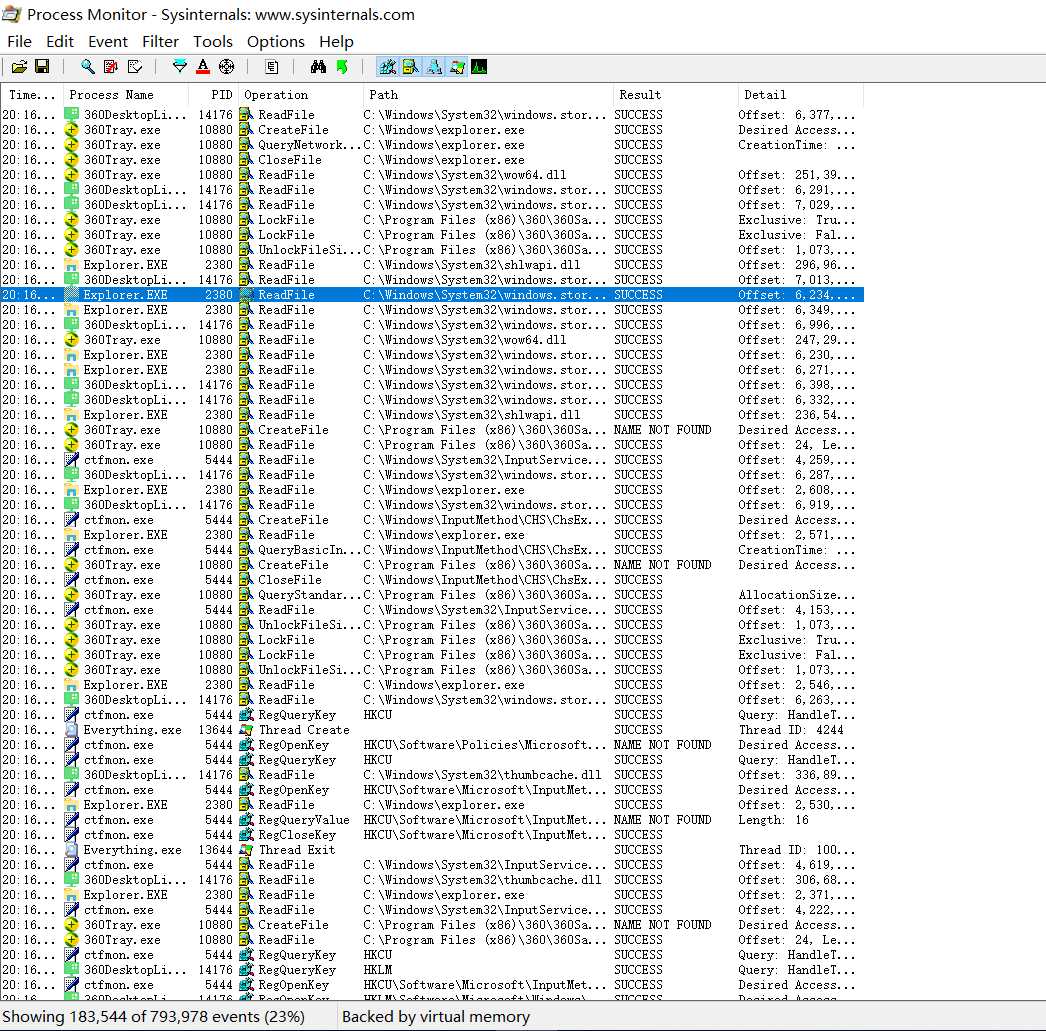This screenshot has width=1046, height=1031.
Task: Click the RegCloseKey operation cell
Action: (x=297, y=835)
